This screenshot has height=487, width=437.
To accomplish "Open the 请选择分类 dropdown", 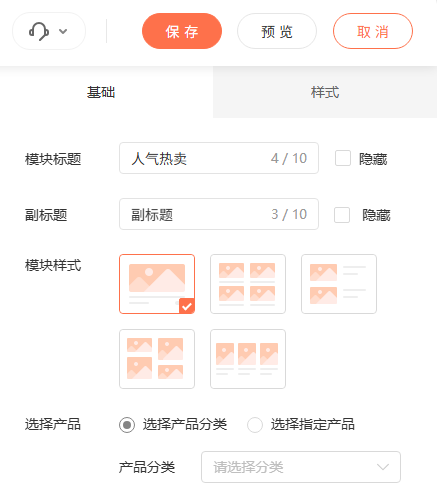I will point(301,467).
